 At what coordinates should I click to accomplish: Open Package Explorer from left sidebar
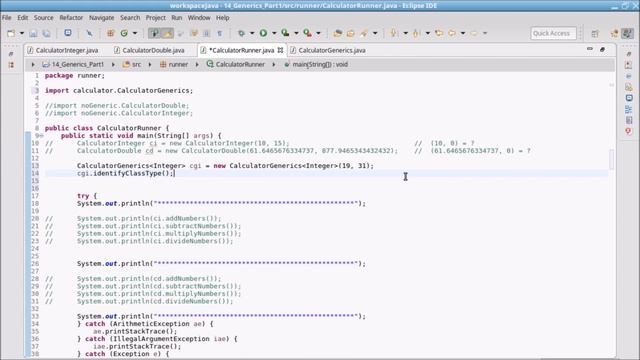pos(11,65)
